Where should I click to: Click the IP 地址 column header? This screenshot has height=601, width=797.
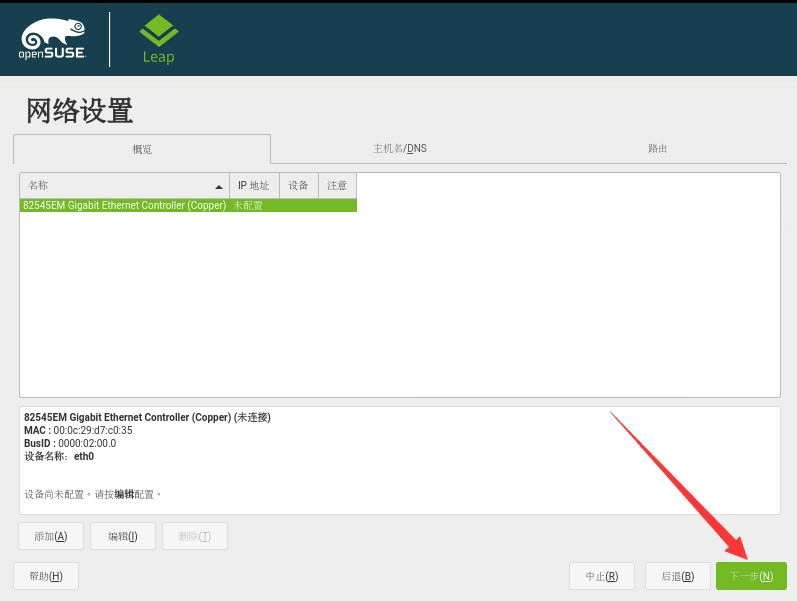254,185
